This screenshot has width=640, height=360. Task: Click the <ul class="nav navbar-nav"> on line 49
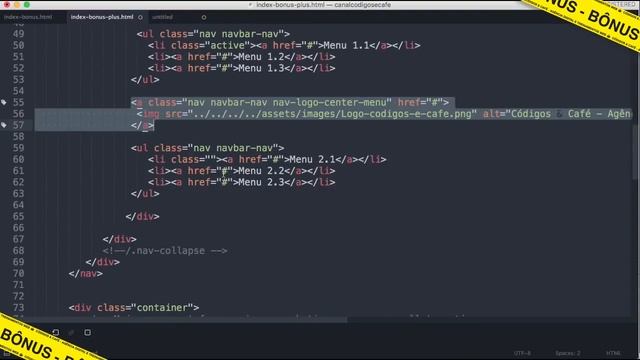point(213,34)
